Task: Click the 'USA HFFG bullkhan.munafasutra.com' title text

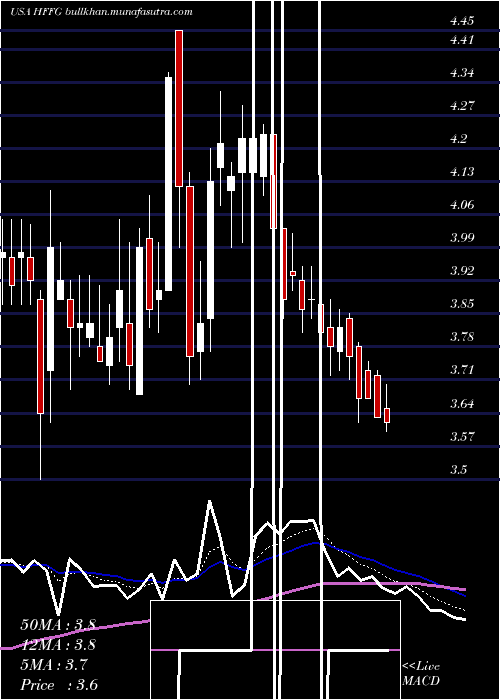Action: click(x=101, y=12)
